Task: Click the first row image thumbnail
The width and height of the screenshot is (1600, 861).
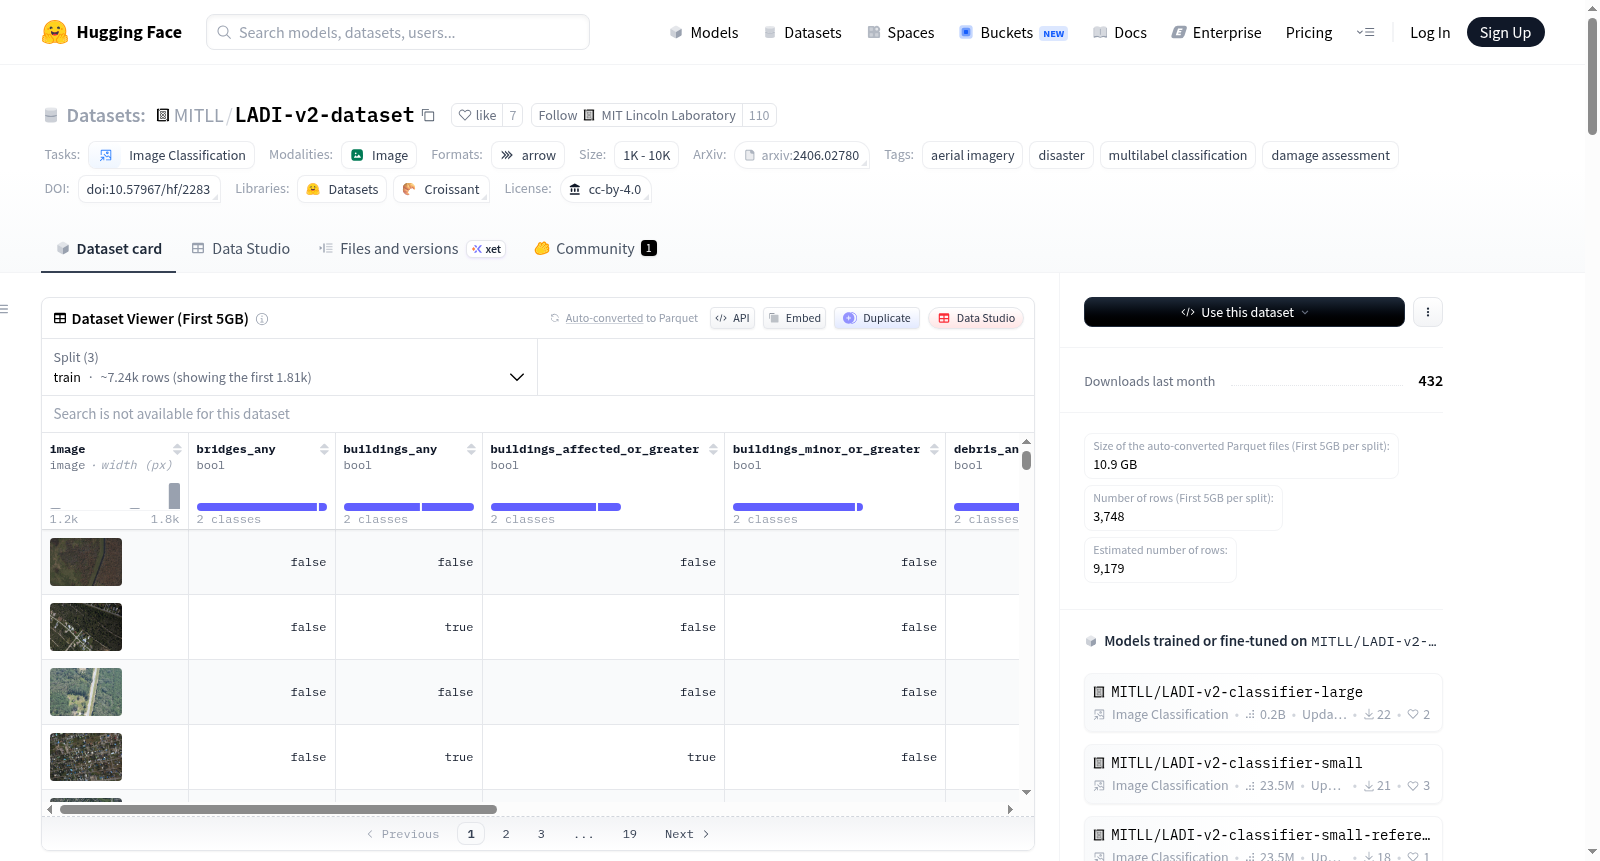Action: pyautogui.click(x=86, y=562)
